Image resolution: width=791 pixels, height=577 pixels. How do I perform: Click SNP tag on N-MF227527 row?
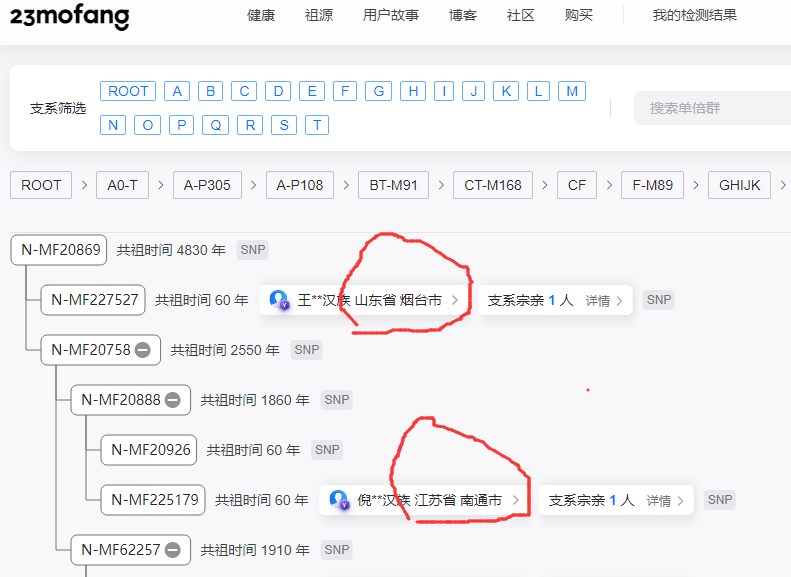(659, 300)
